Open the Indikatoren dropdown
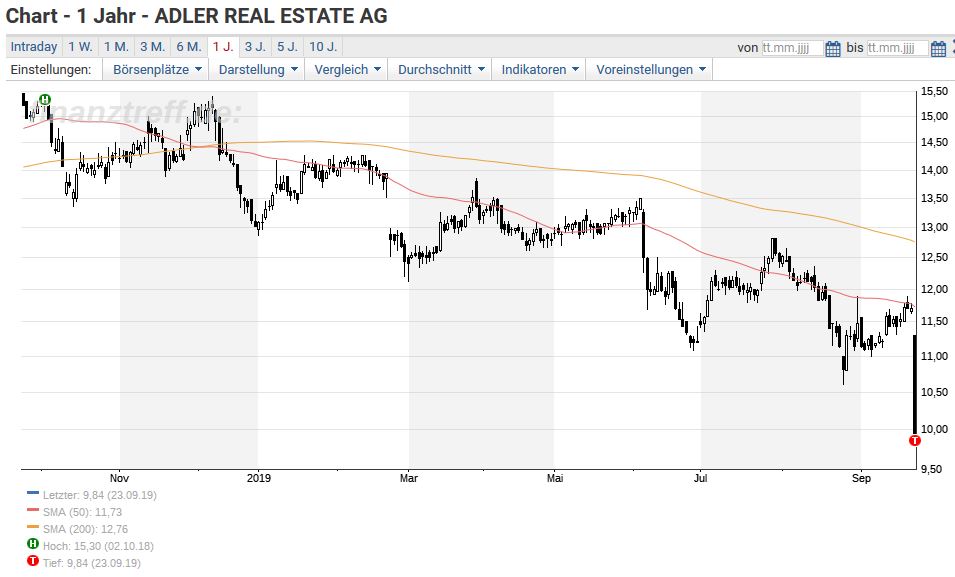The height and width of the screenshot is (577, 955). [x=539, y=69]
